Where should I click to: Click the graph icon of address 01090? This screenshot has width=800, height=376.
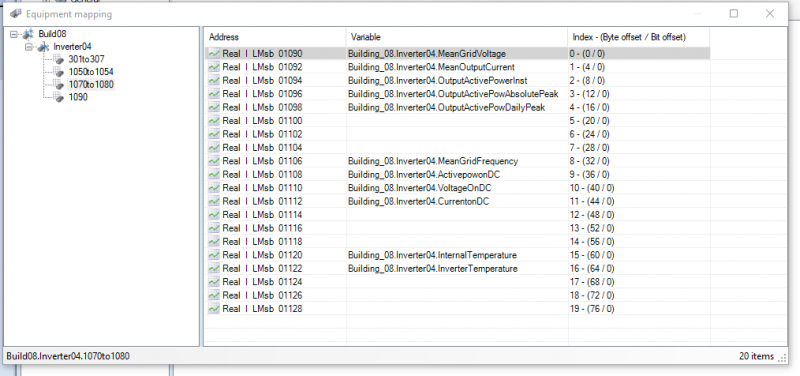click(214, 54)
